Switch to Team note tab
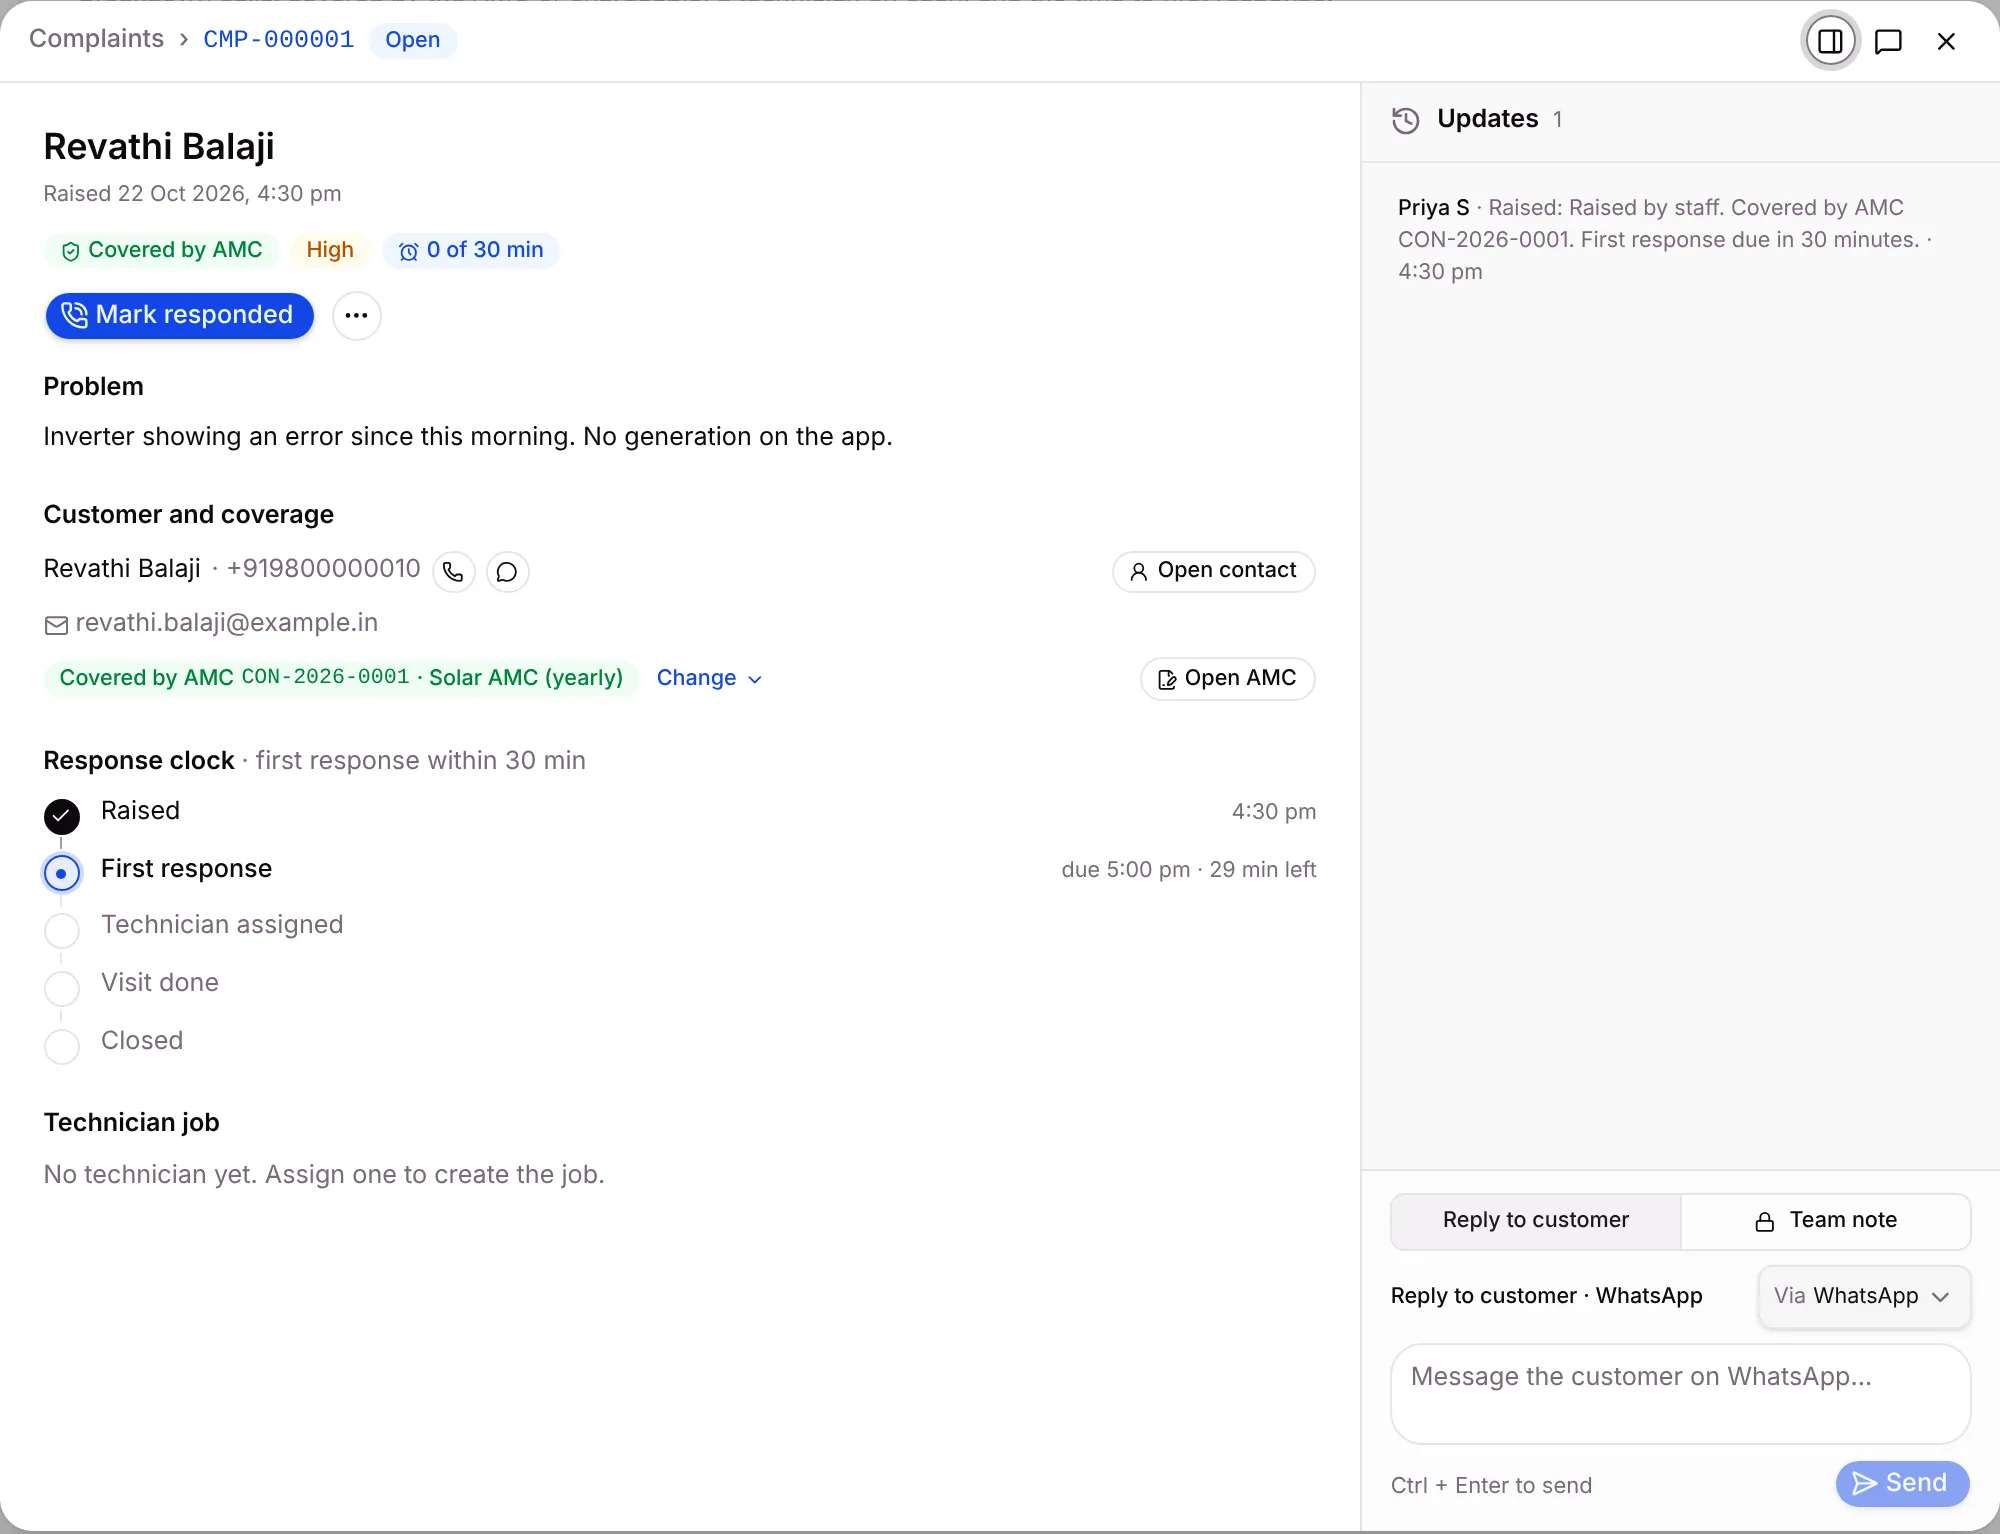Screen dimensions: 2000x1534 click(x=1826, y=1221)
